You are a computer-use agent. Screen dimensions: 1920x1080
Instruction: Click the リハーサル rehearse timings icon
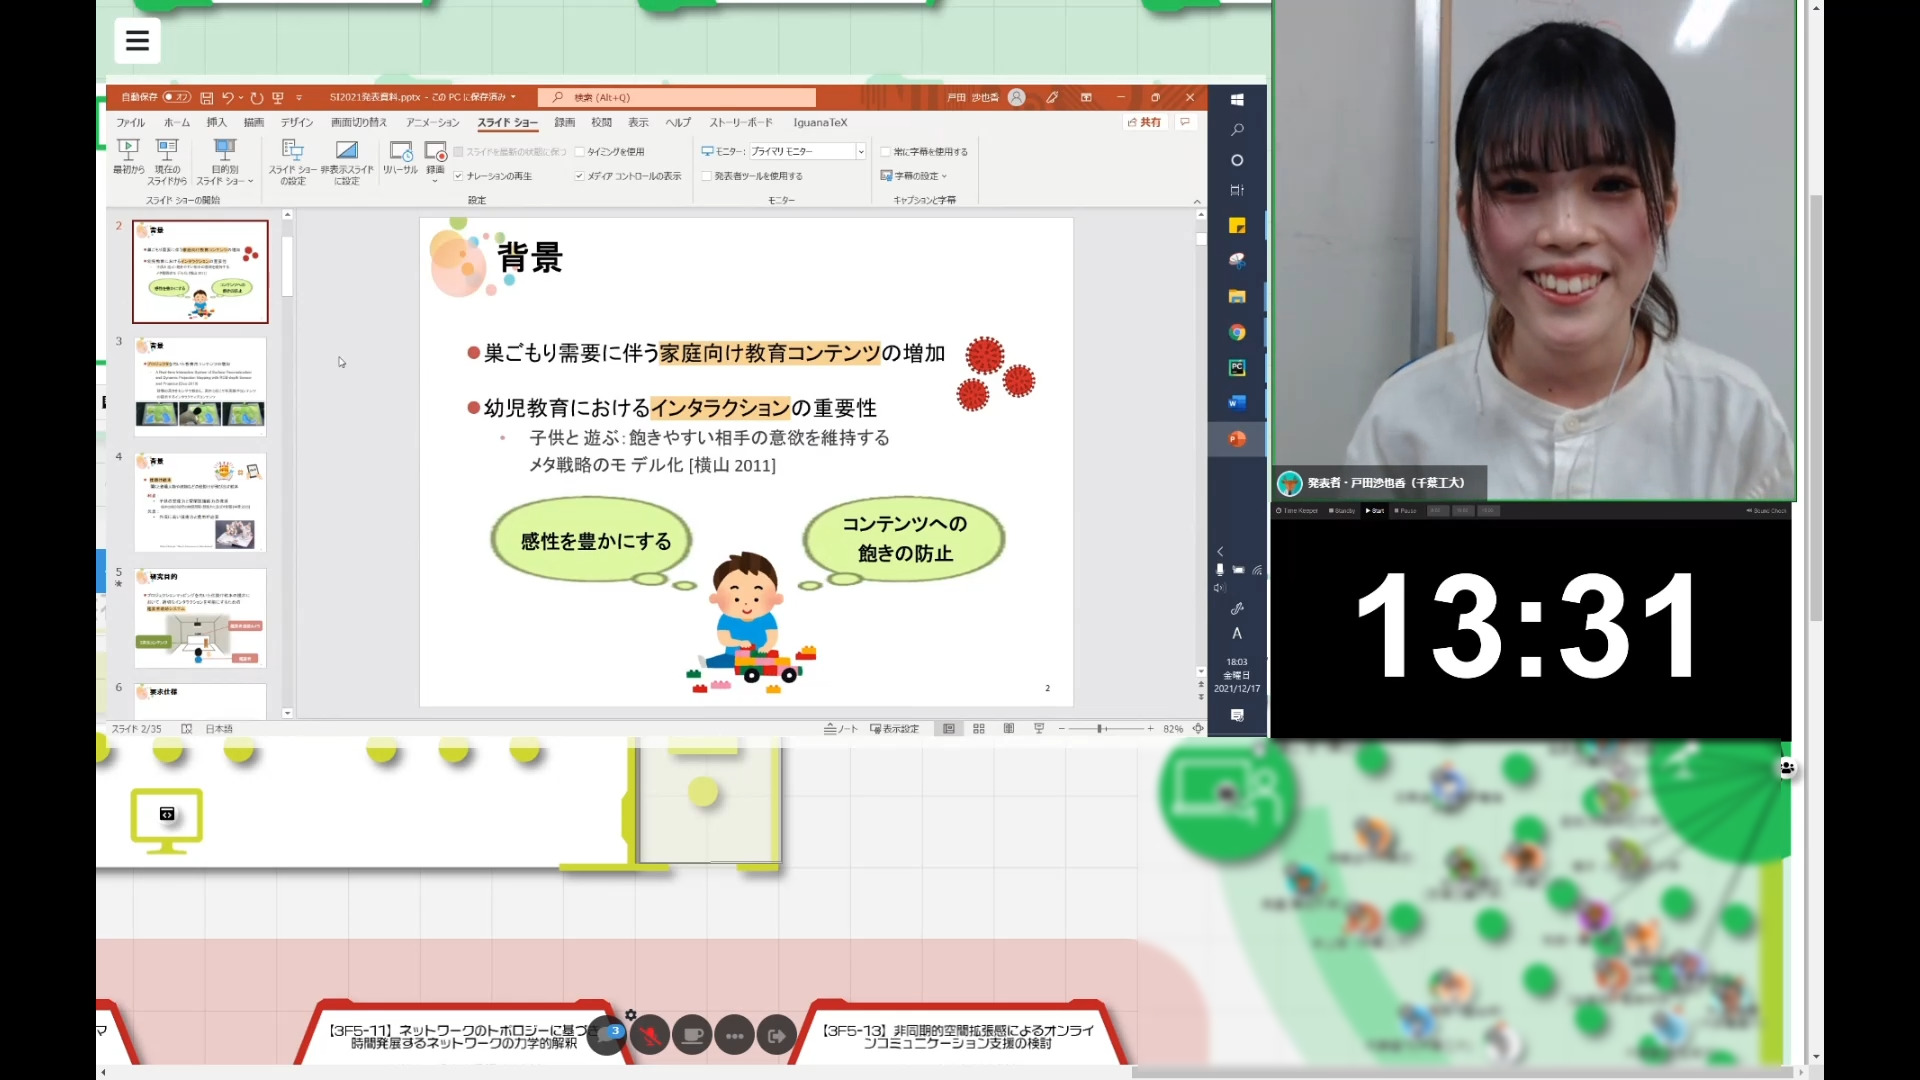coord(400,152)
